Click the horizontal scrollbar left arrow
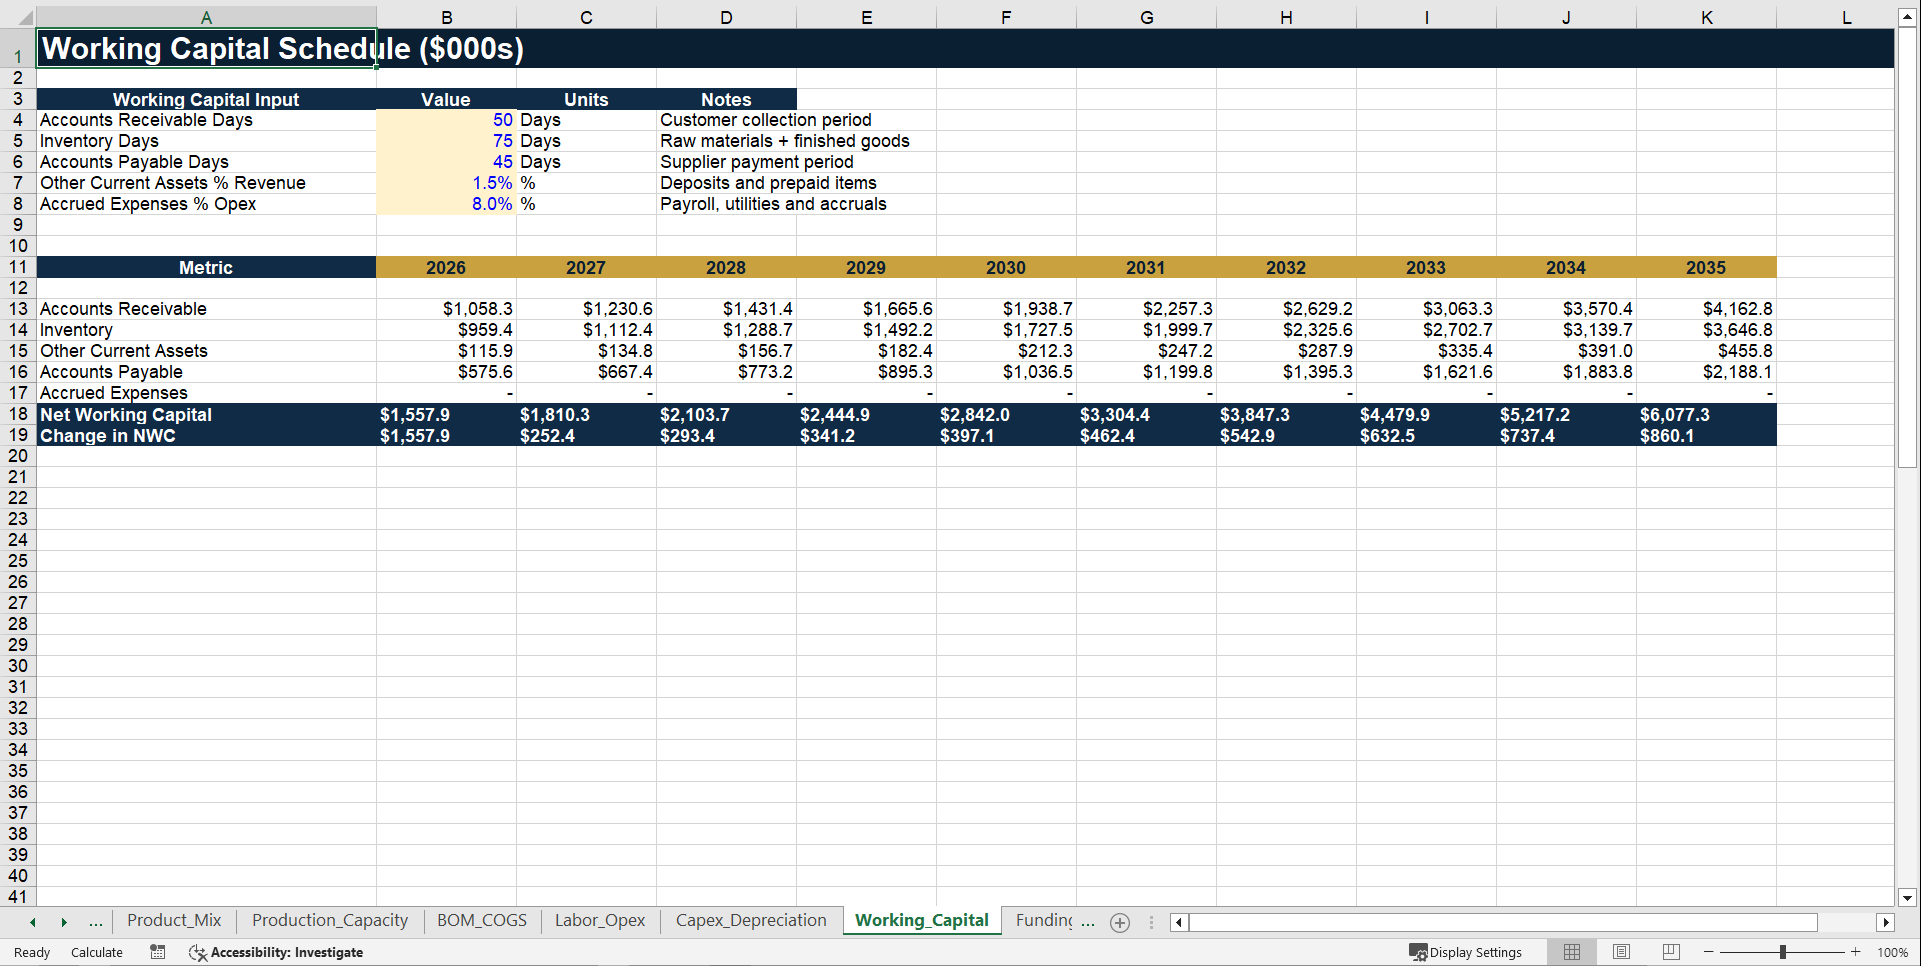 point(1179,922)
